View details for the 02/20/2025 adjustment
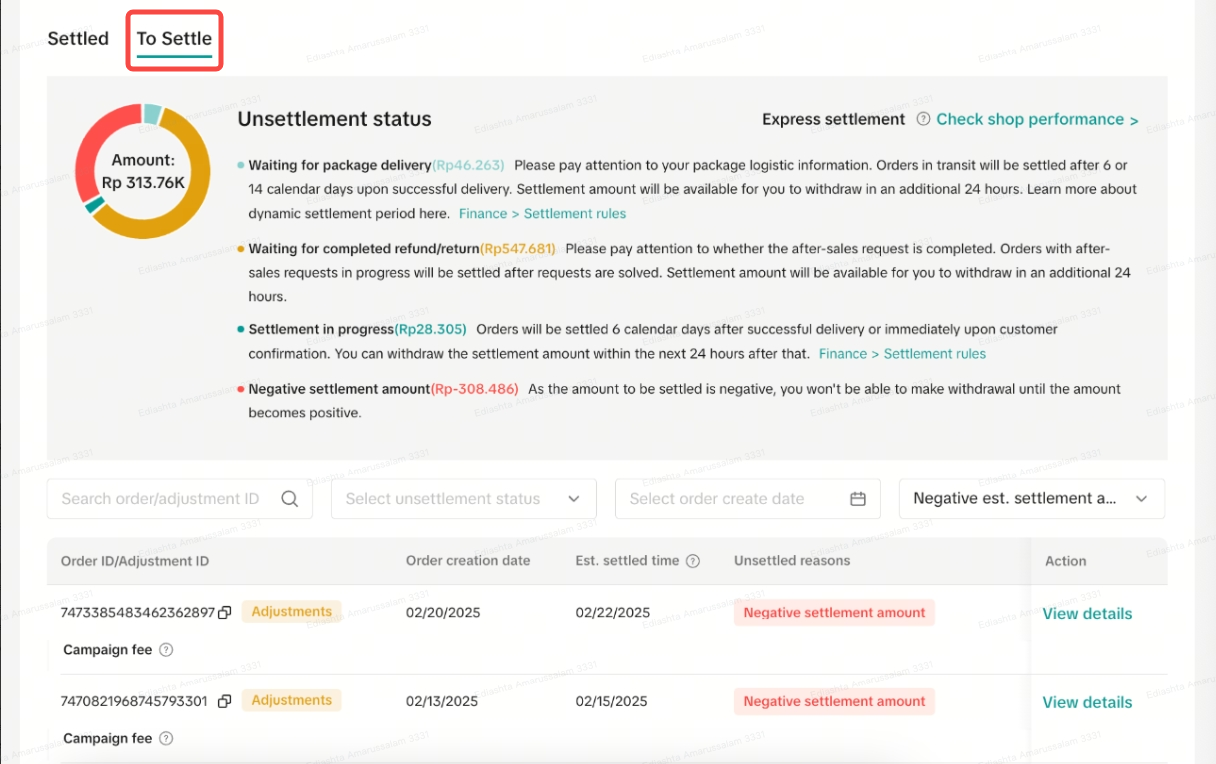This screenshot has width=1216, height=764. click(x=1087, y=614)
